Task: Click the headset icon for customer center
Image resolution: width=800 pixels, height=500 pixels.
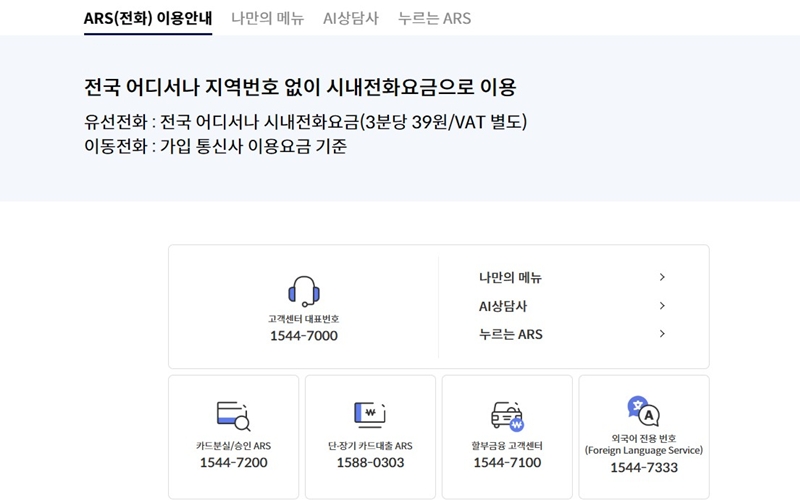Action: (304, 291)
